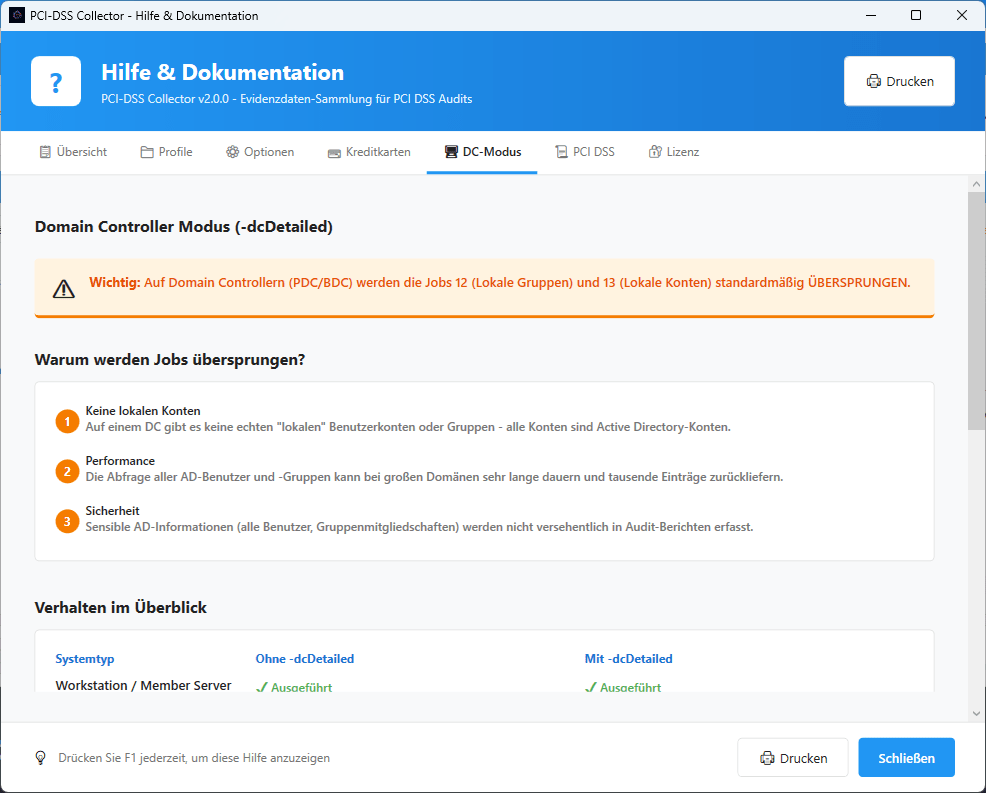Click the orange circle 1 beside Keine lokalen Konten
The height and width of the screenshot is (793, 986).
click(67, 421)
